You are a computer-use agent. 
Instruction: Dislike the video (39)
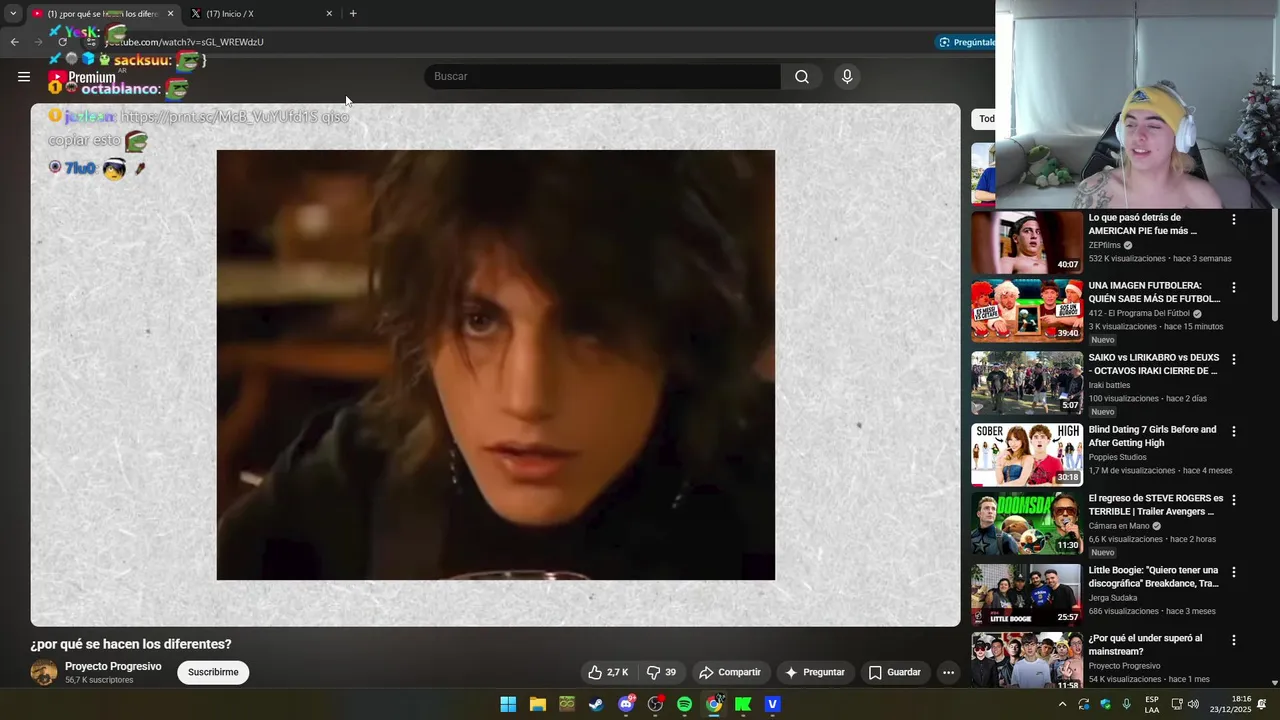point(662,672)
